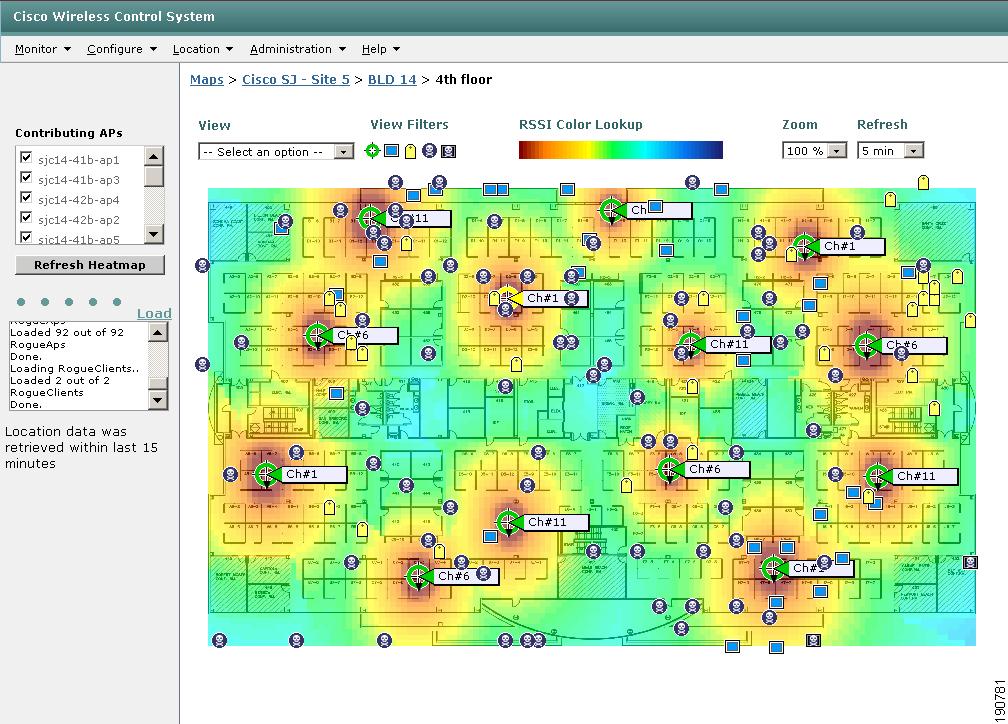
Task: Click the Contributing APs list scroll-down arrow
Action: point(154,234)
